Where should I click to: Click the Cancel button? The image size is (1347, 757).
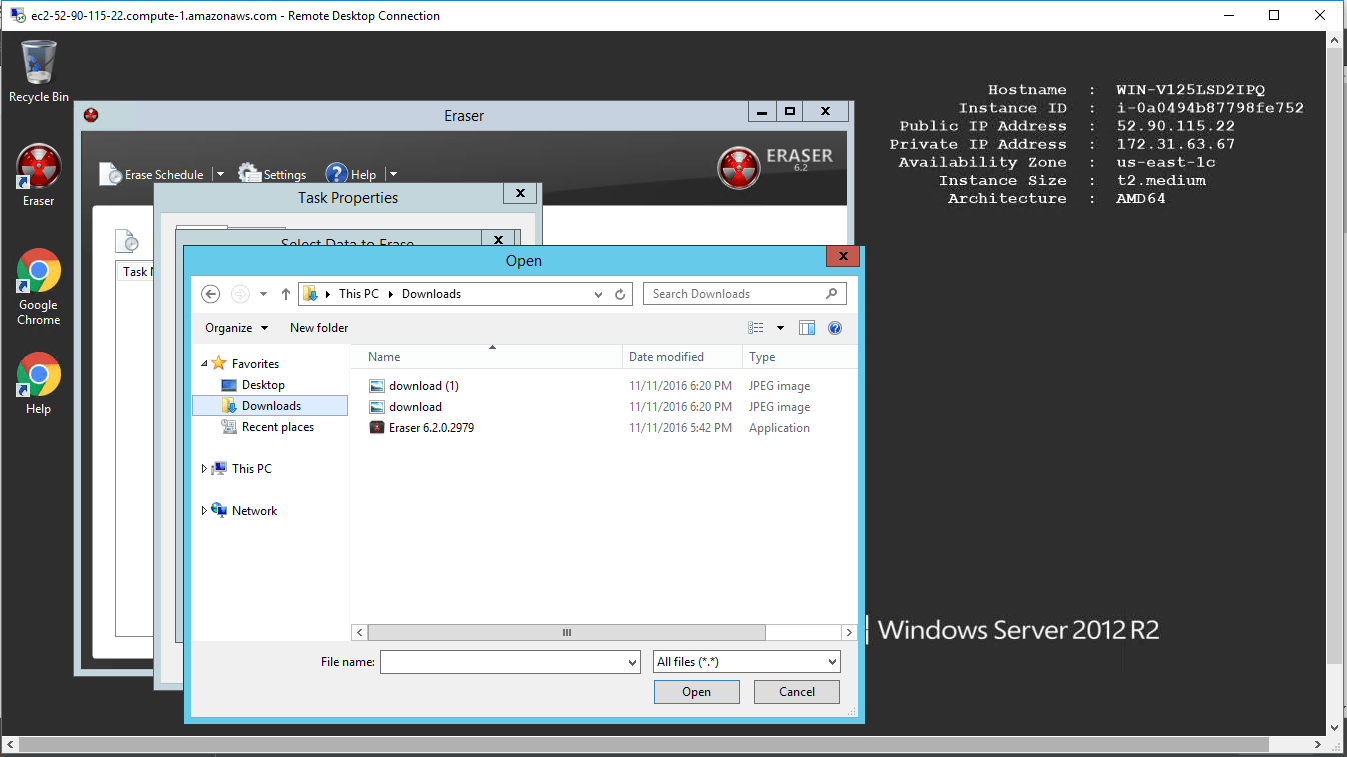(x=796, y=692)
